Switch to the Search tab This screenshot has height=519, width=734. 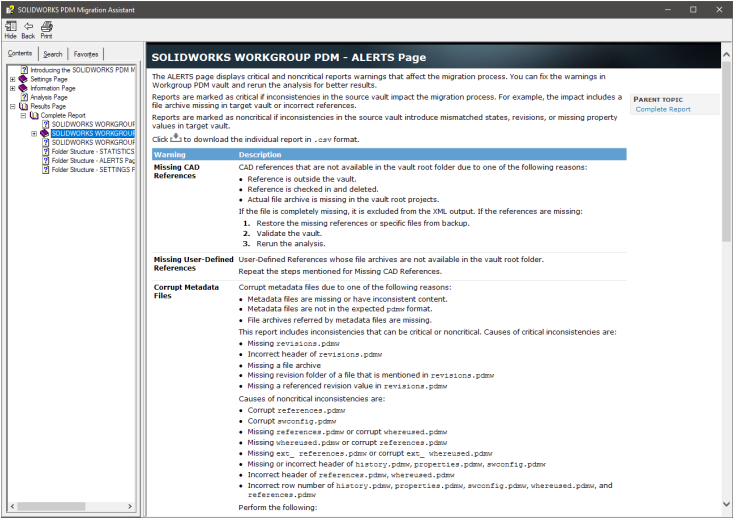point(53,54)
